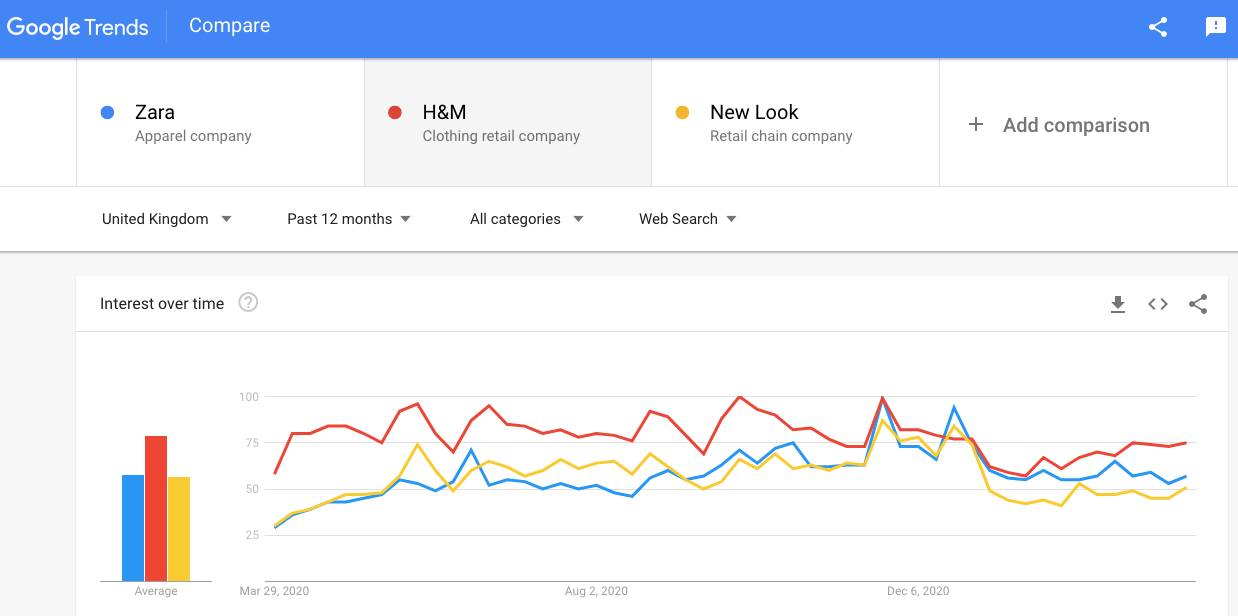
Task: Select the Zara comparison card
Action: (220, 122)
